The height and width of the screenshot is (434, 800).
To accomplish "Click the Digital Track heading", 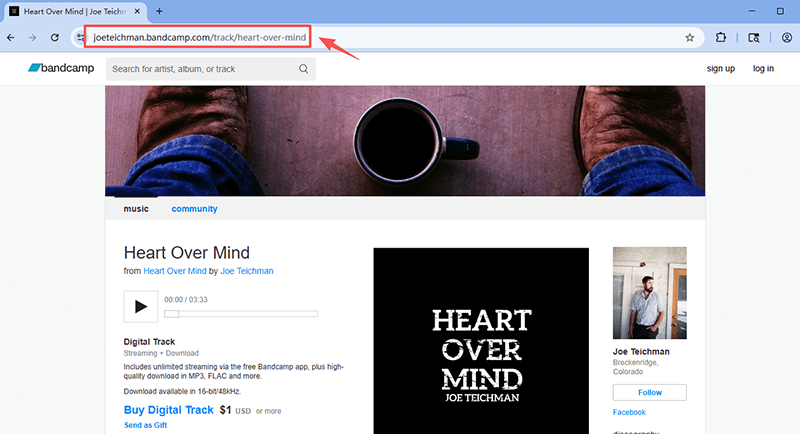I will coord(149,342).
